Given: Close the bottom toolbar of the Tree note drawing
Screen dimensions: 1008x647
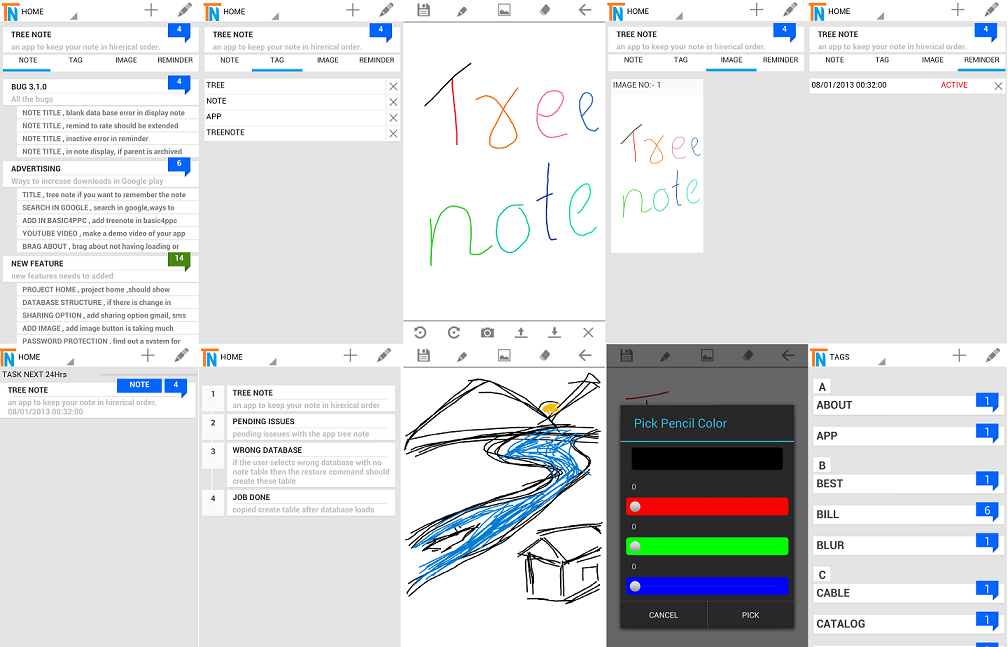Looking at the screenshot, I should 588,333.
